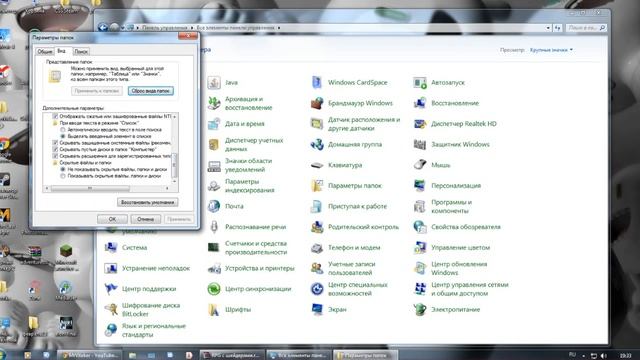Screen dimensions: 640x360
Task: Switch to the Общие tab
Action: (44, 51)
